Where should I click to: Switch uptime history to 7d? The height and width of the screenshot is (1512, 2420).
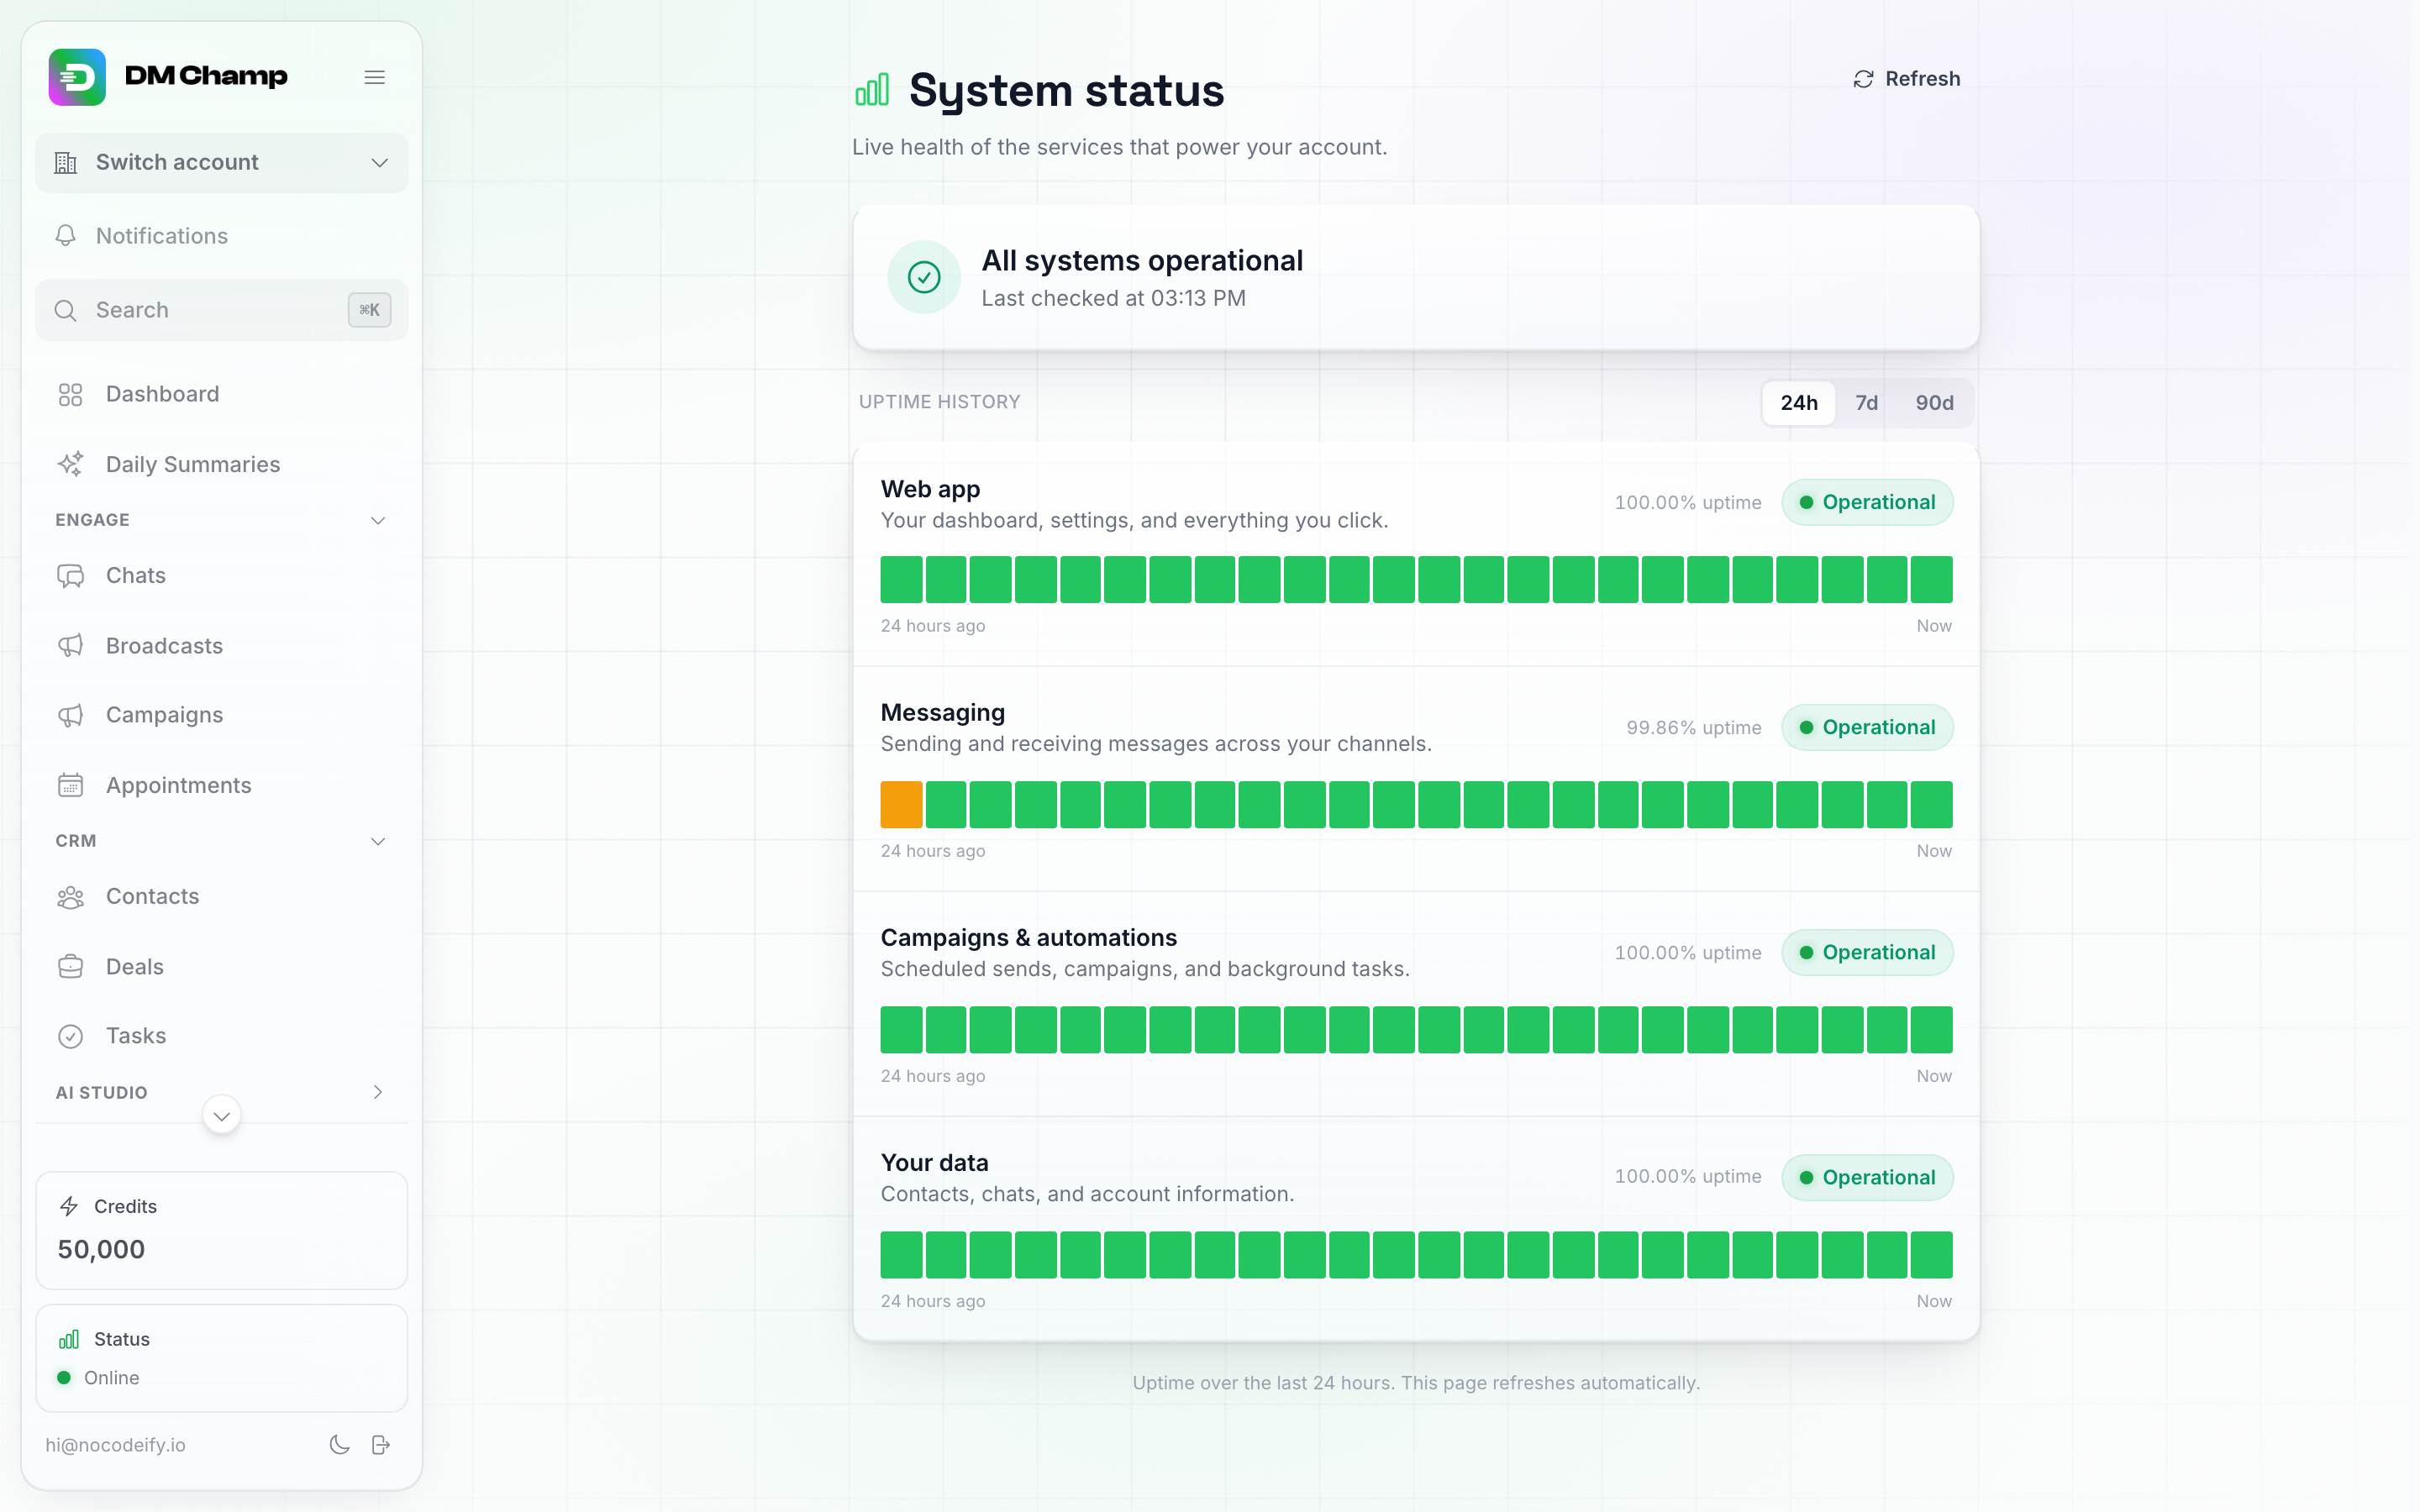coord(1866,402)
